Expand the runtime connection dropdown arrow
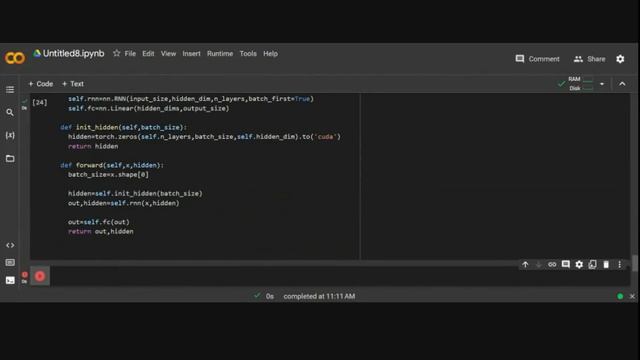 click(x=602, y=84)
